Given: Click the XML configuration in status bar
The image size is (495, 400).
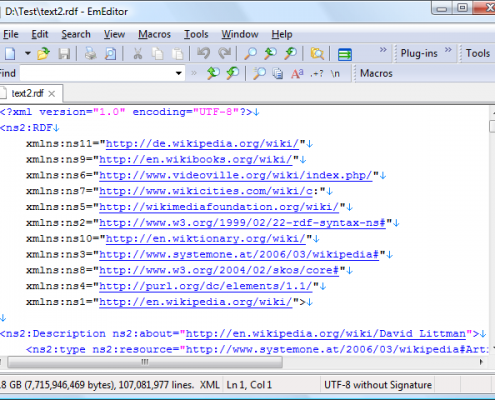Looking at the screenshot, I should (x=210, y=385).
